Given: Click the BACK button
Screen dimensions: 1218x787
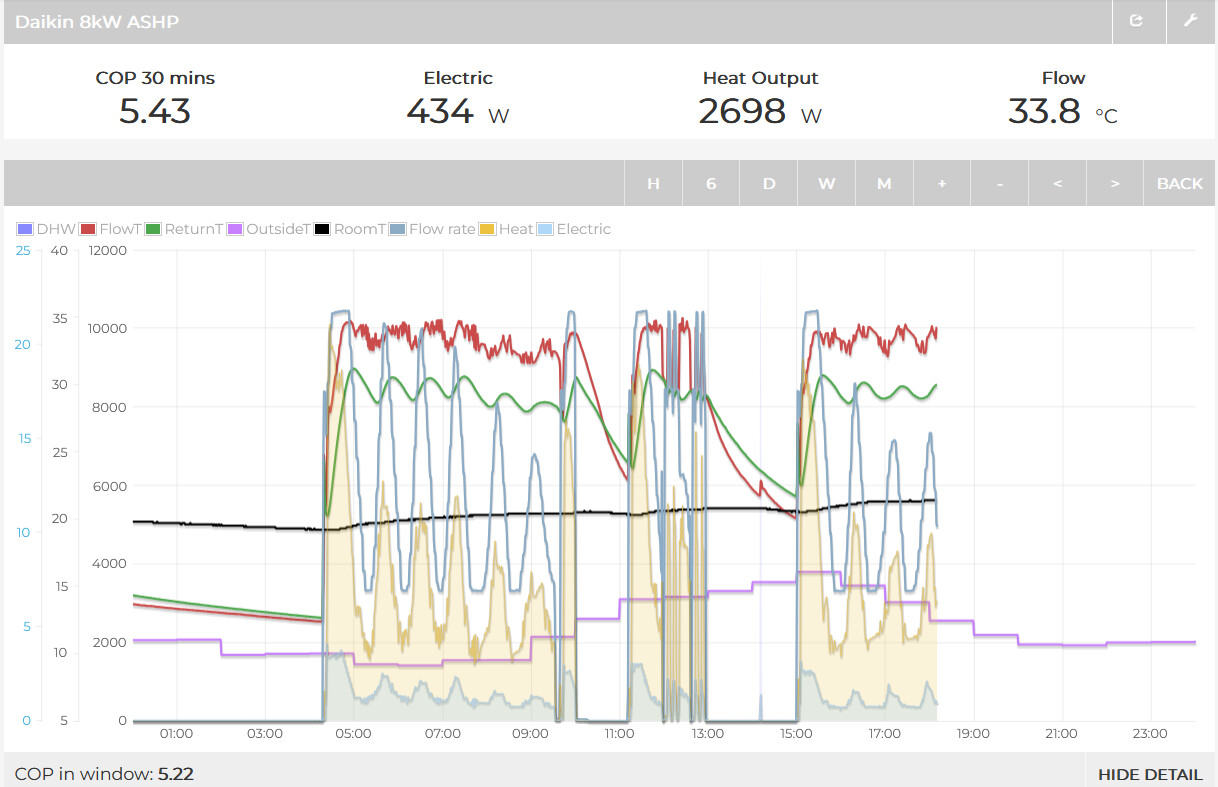Looking at the screenshot, I should coord(1180,182).
